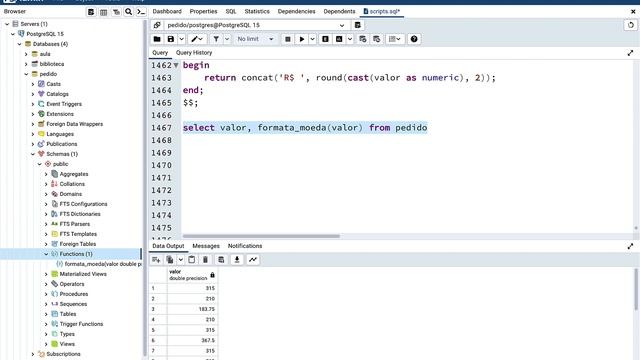This screenshot has width=640, height=360.
Task: Click the Rollback transaction icon
Action: coord(376,39)
